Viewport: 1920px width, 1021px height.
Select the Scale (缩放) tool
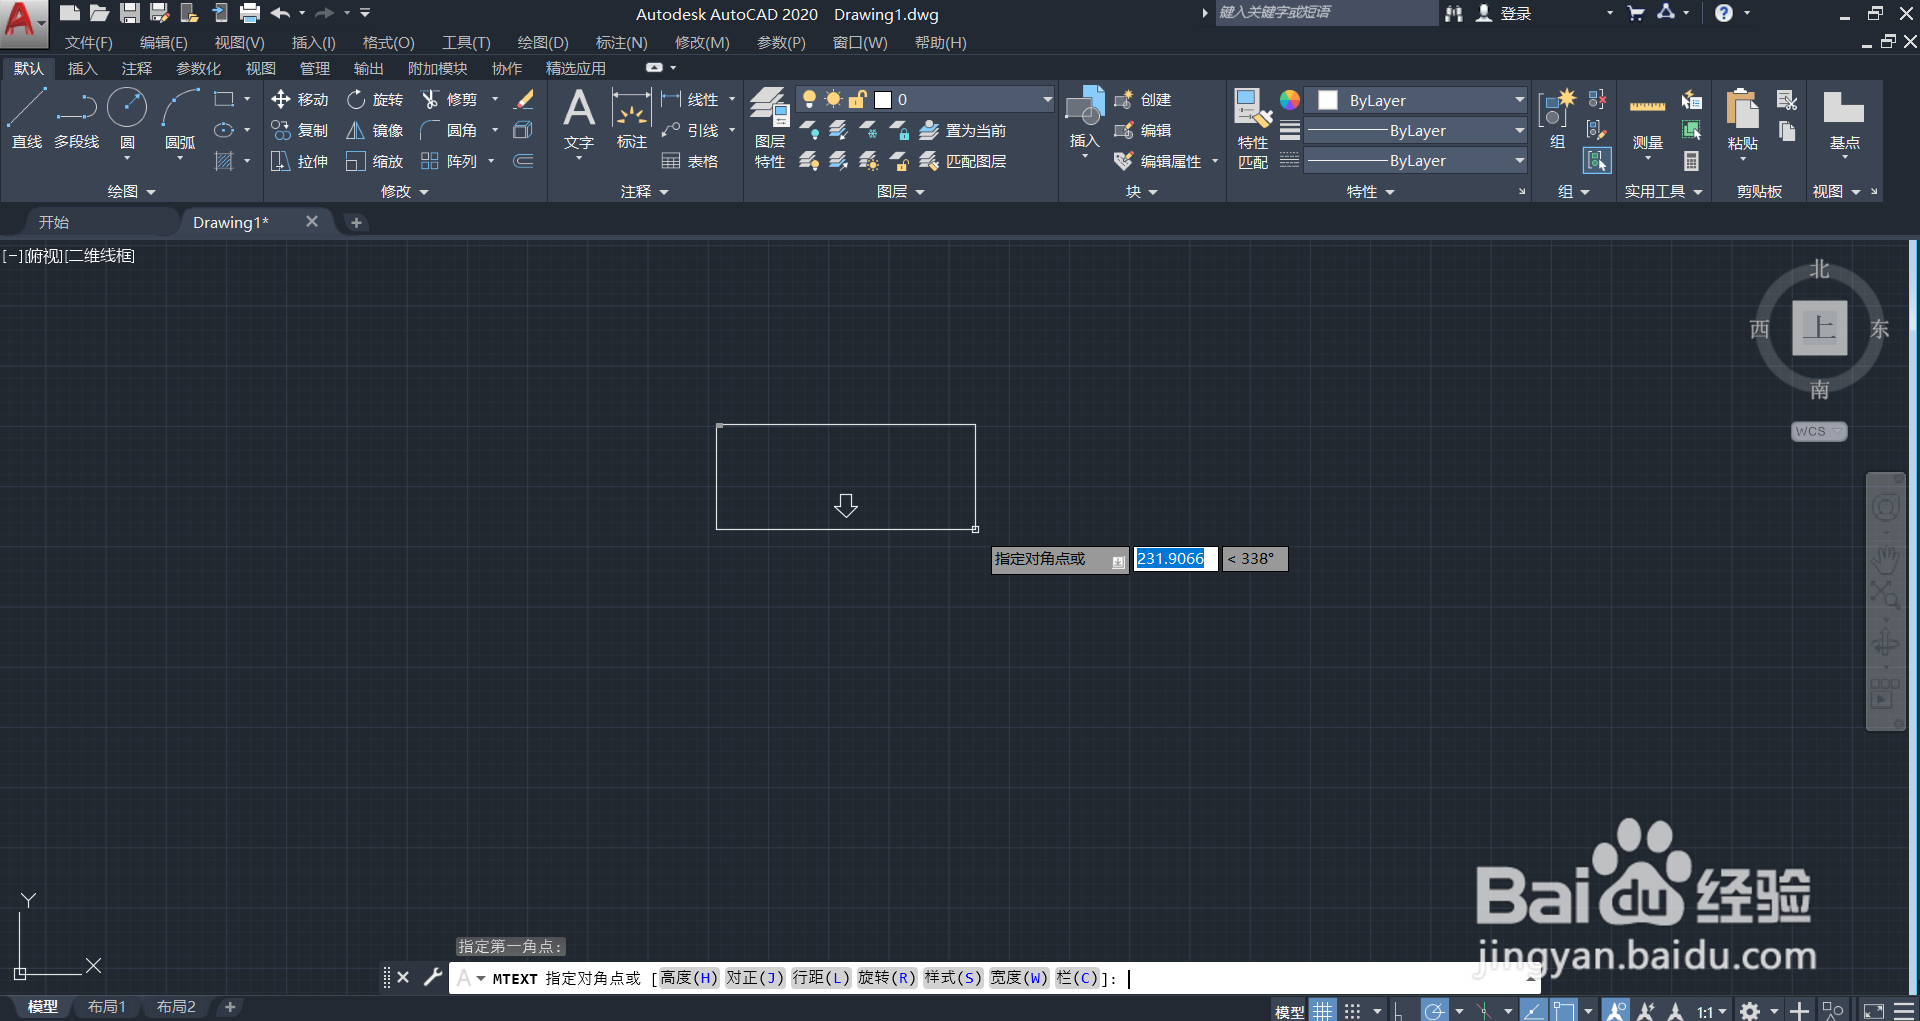(x=375, y=161)
